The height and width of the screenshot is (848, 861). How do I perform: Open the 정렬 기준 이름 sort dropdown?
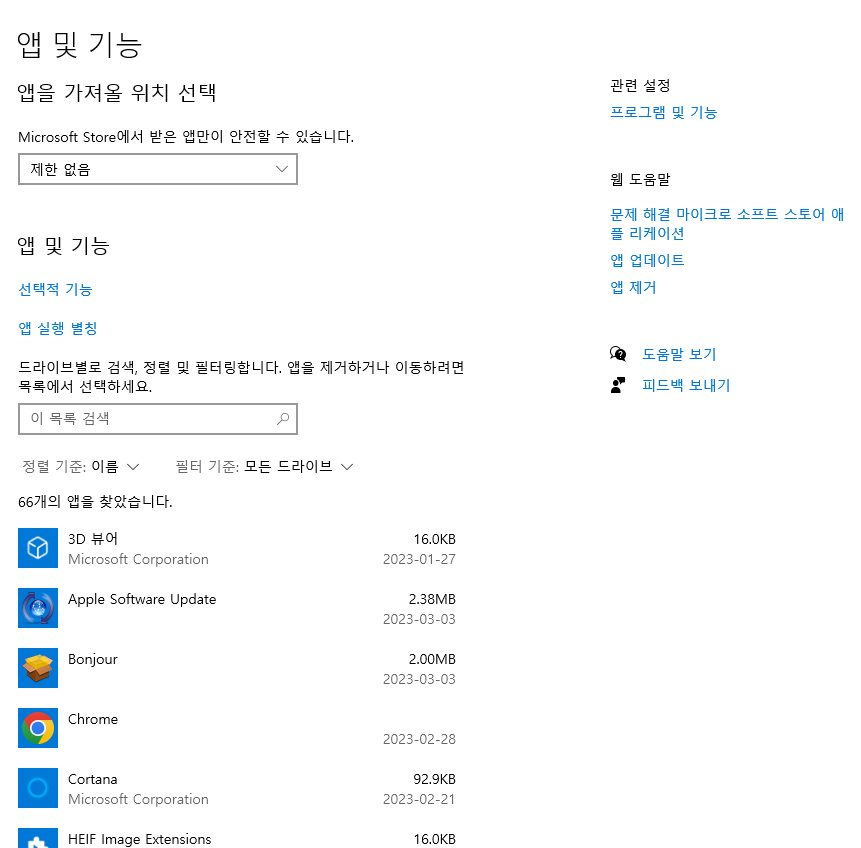pyautogui.click(x=80, y=467)
